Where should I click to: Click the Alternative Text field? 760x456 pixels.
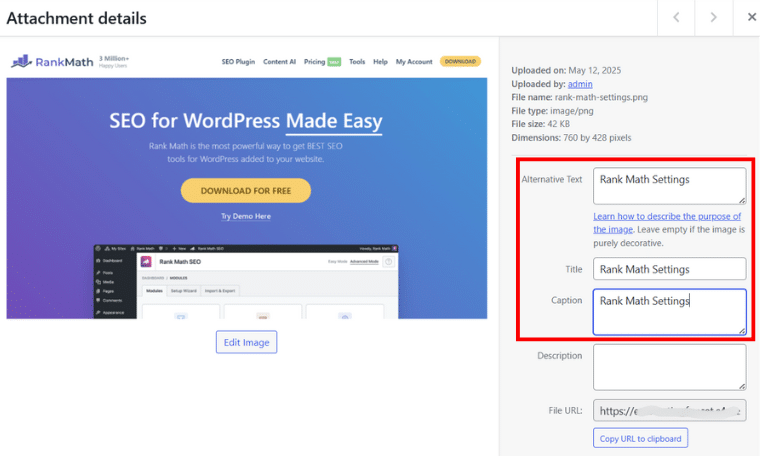669,186
